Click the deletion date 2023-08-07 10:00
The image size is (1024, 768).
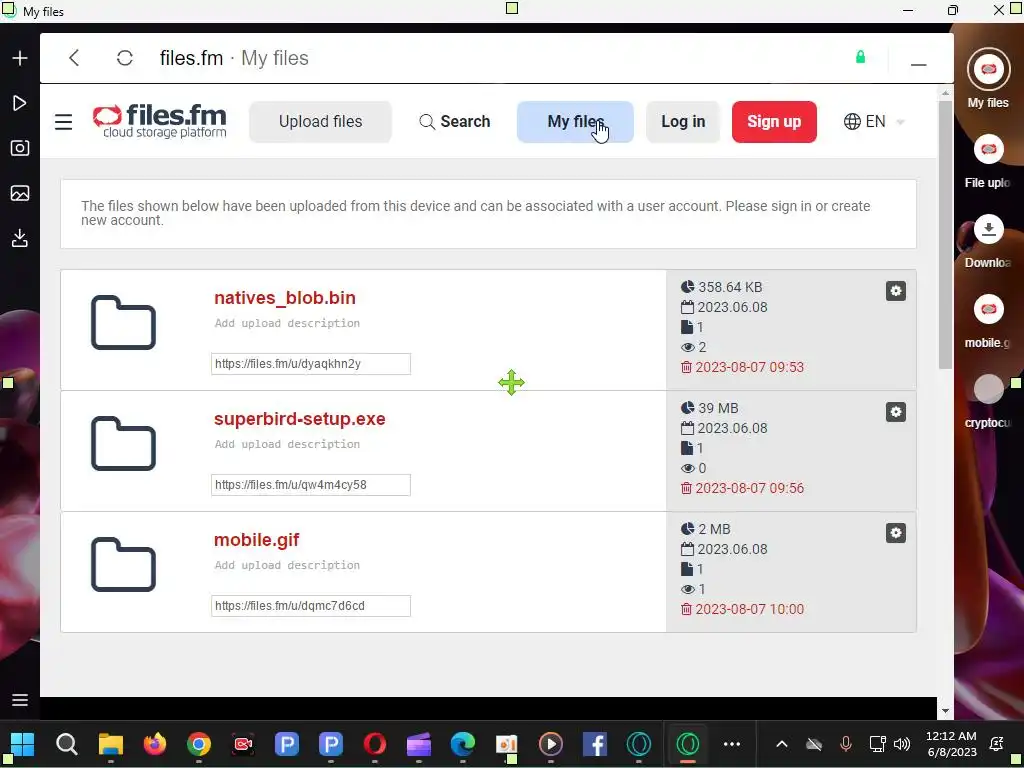[749, 609]
